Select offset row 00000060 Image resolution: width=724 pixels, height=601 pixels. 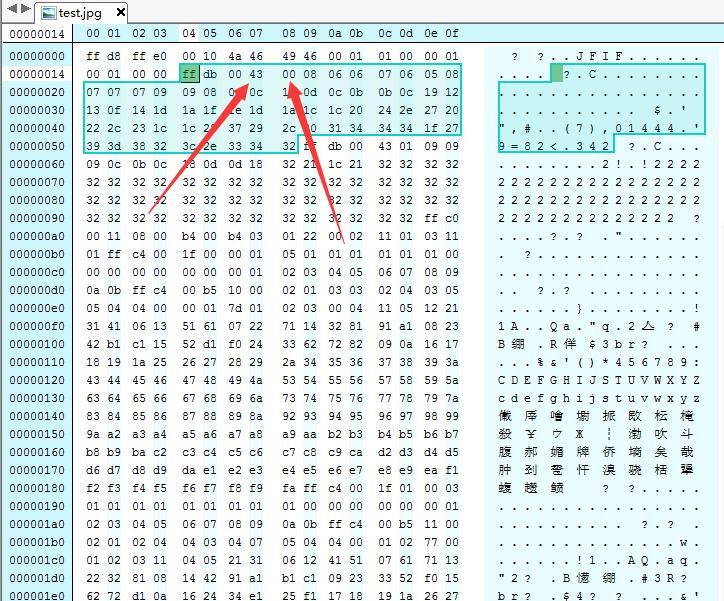point(37,164)
